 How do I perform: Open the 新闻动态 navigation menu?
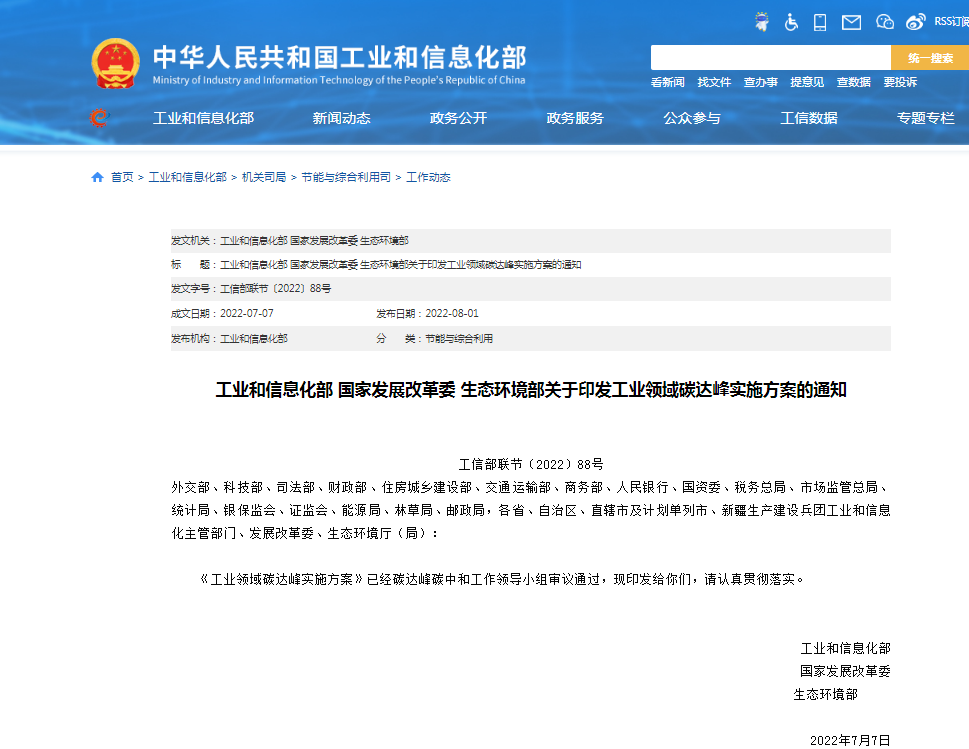coord(341,118)
